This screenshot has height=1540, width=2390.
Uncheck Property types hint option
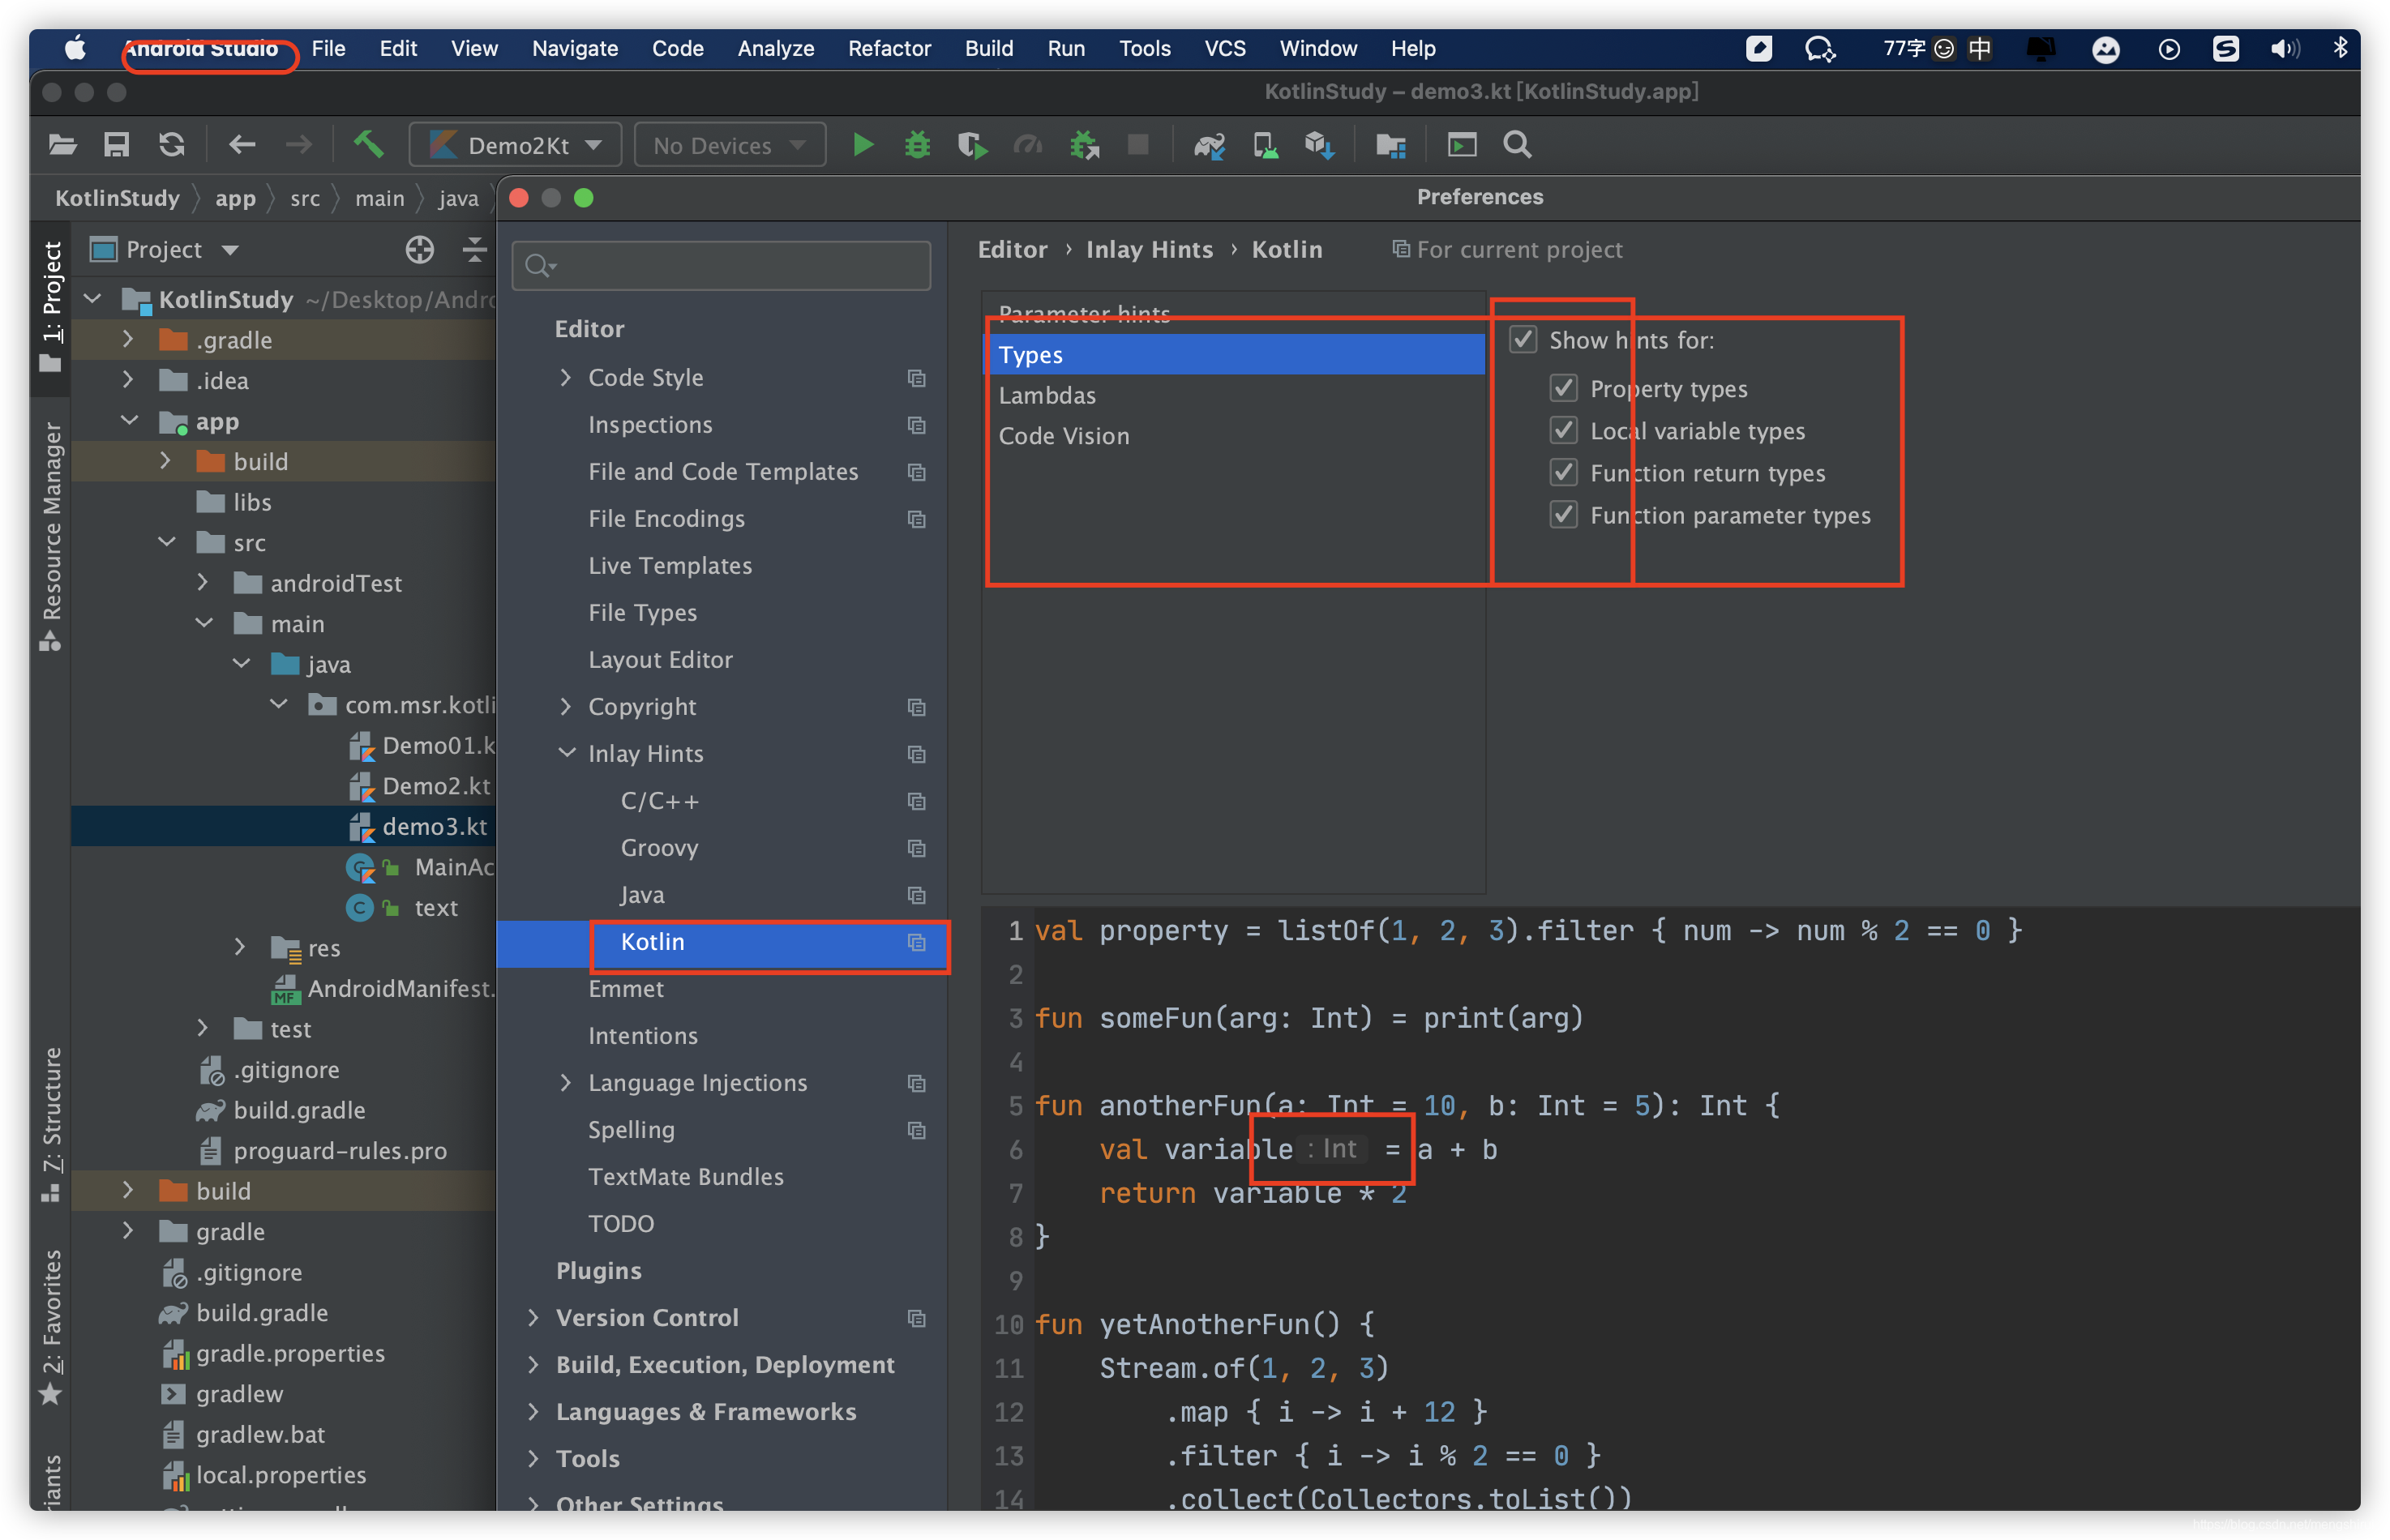[x=1563, y=389]
